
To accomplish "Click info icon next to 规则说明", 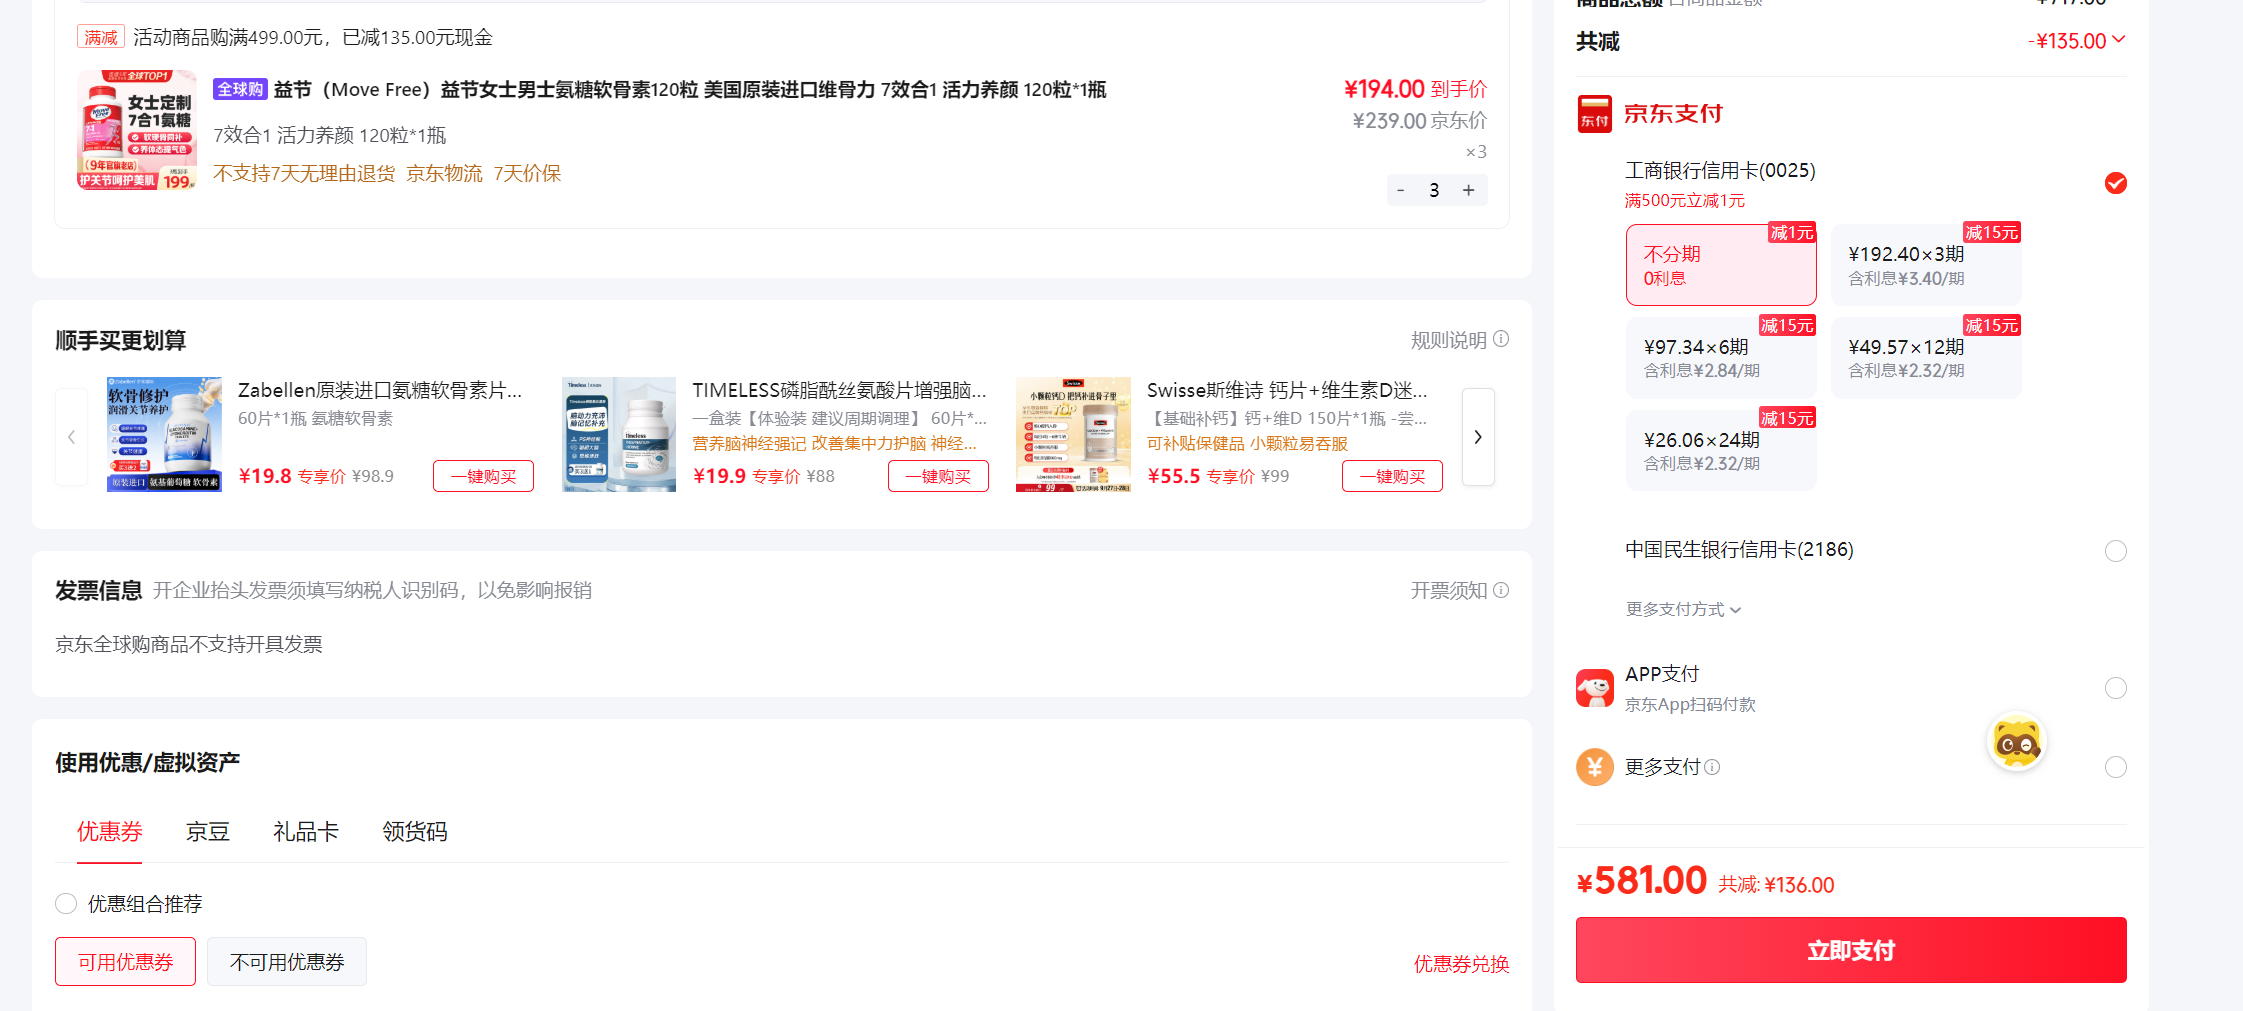I will click(x=1501, y=339).
